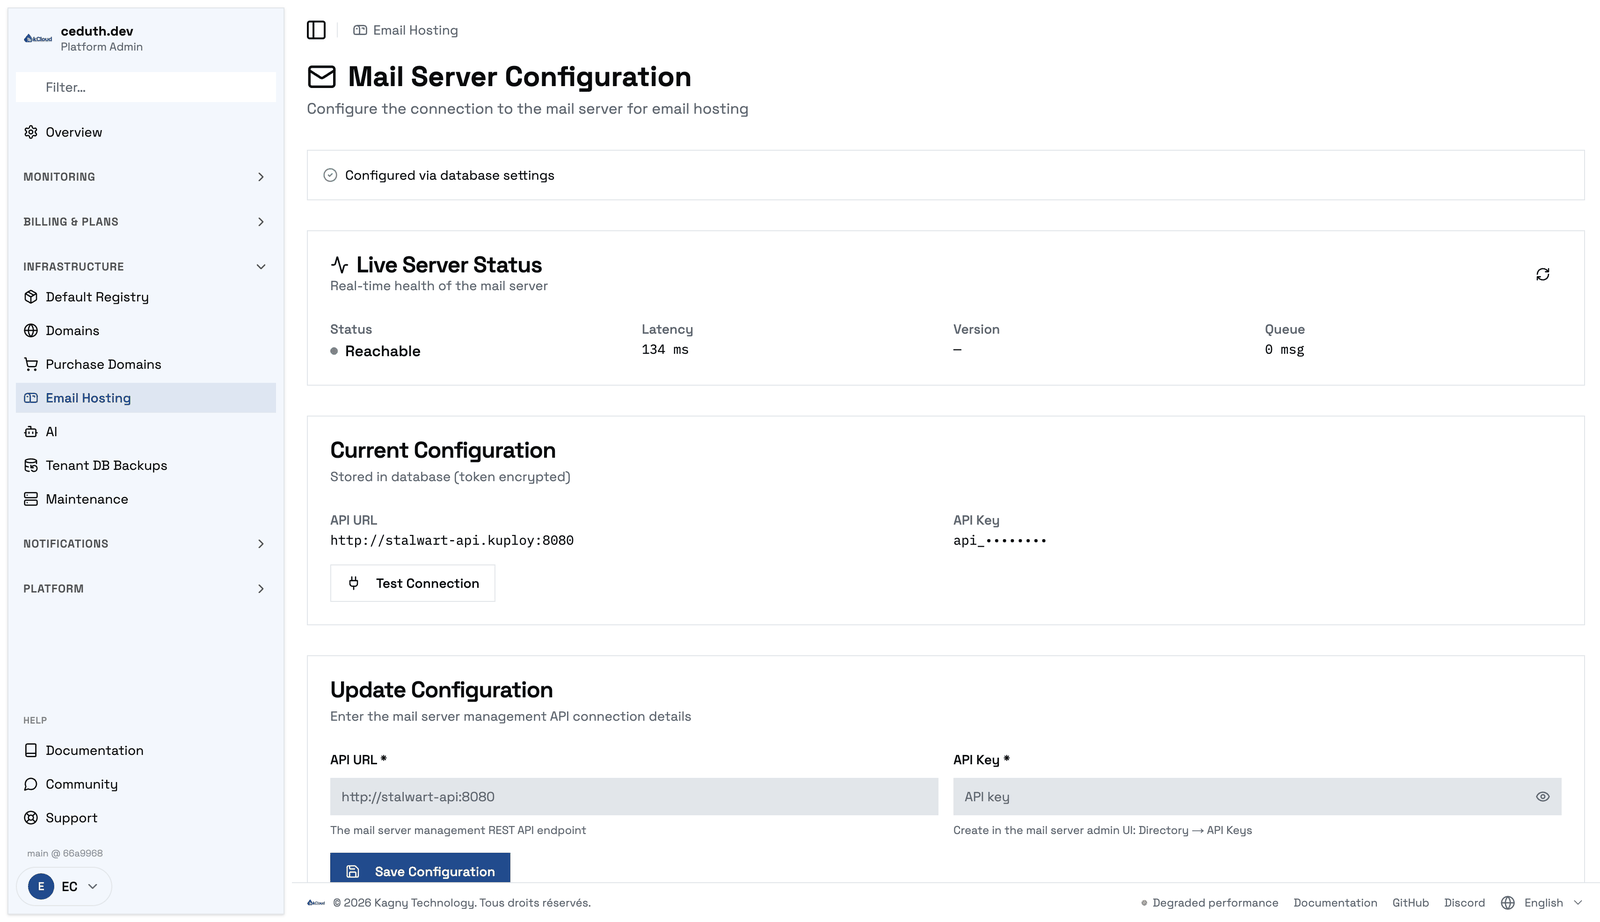
Task: Click Save Configuration button
Action: pyautogui.click(x=420, y=869)
